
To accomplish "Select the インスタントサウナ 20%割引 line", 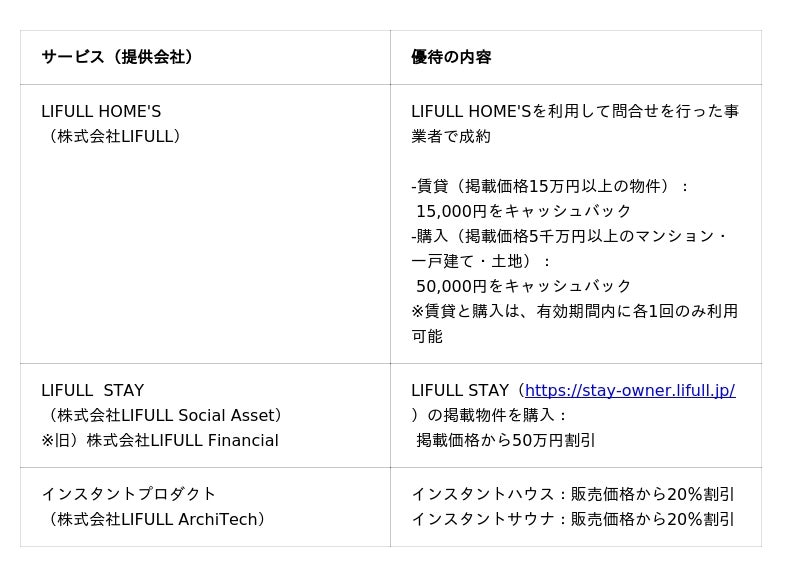I will click(572, 519).
